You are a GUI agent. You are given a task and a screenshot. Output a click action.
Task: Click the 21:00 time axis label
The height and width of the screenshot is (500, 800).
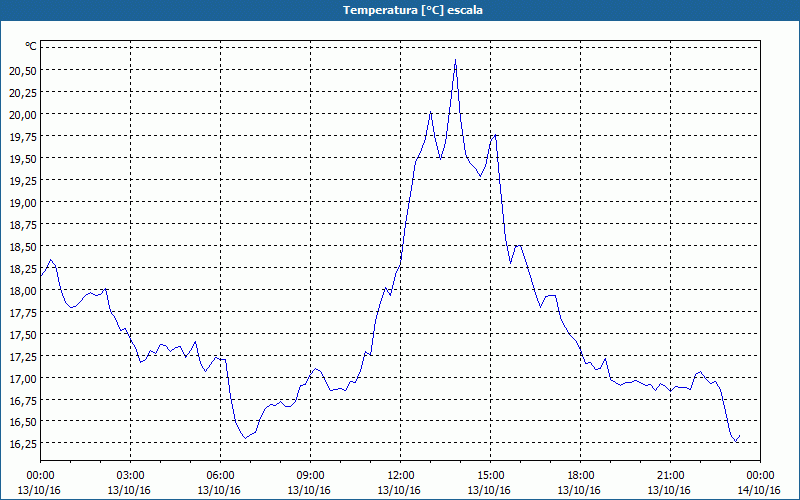(670, 476)
